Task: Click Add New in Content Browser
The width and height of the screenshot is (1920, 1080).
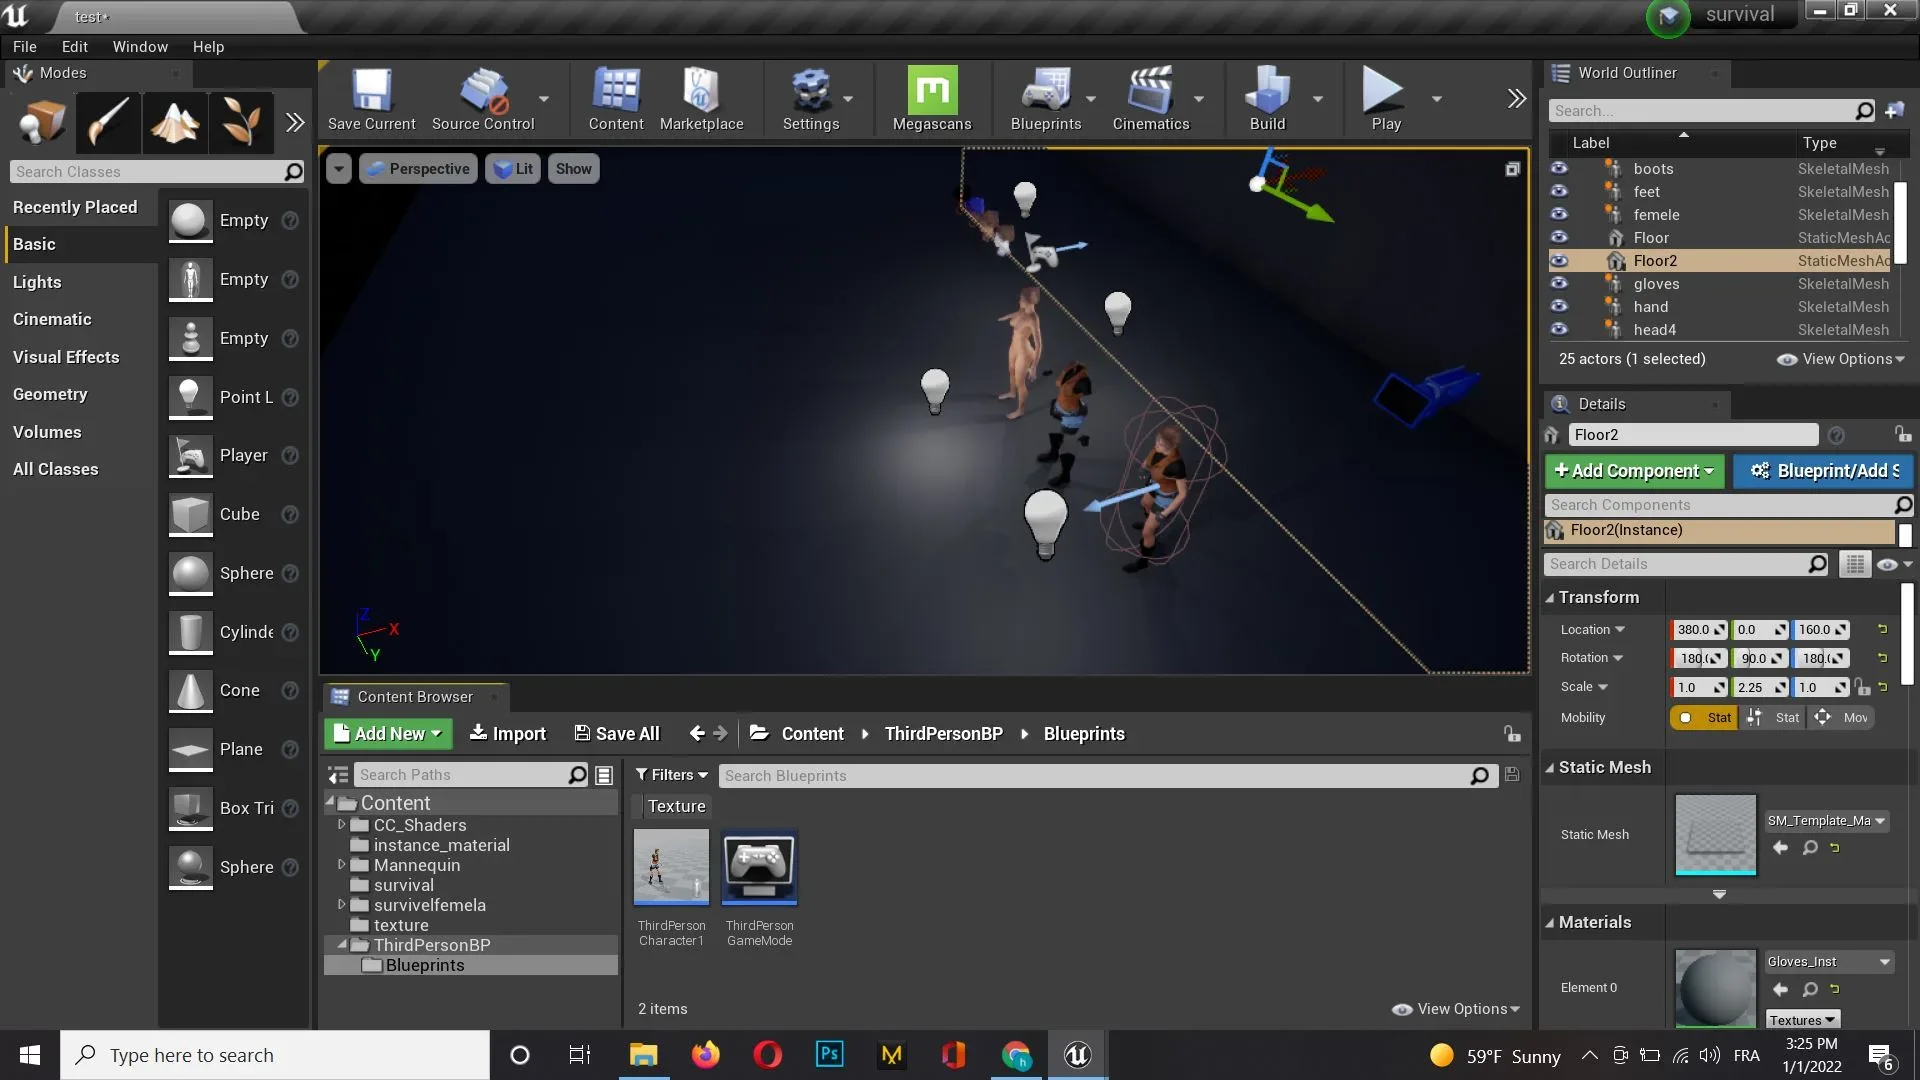Action: tap(386, 733)
